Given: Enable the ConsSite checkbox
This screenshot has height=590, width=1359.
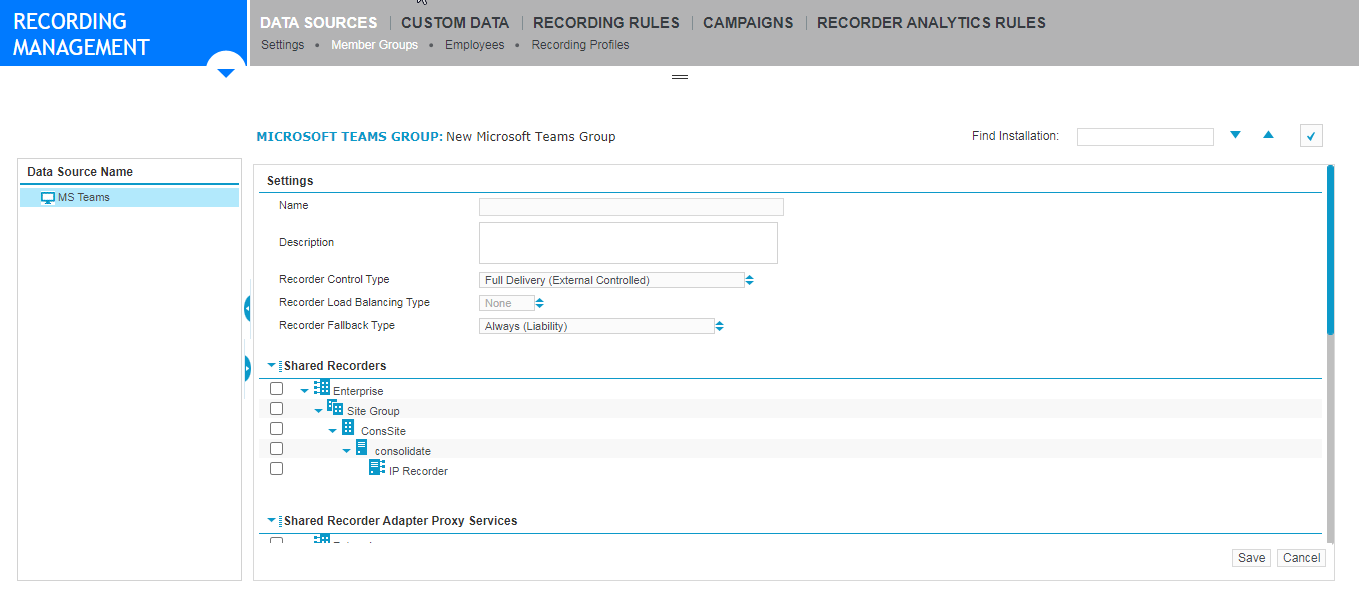Looking at the screenshot, I should tap(277, 428).
